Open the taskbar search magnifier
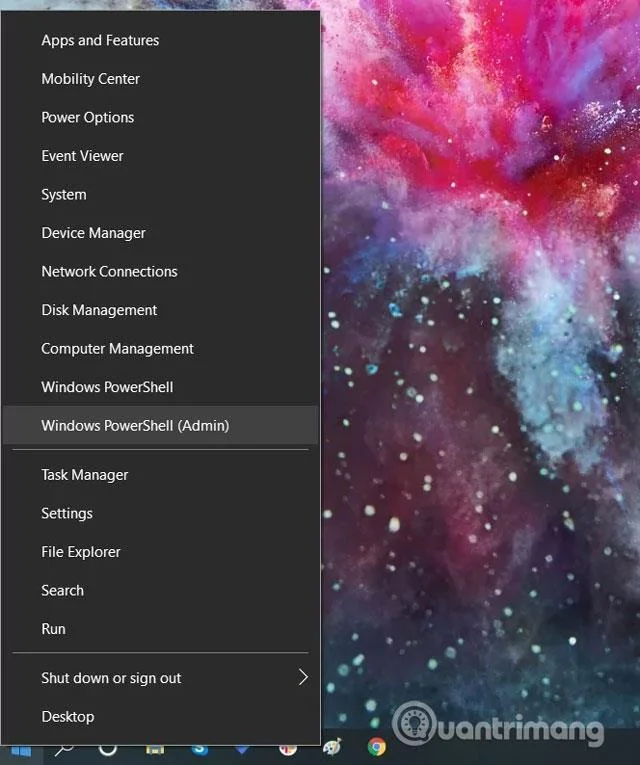The height and width of the screenshot is (765, 640). click(x=64, y=750)
